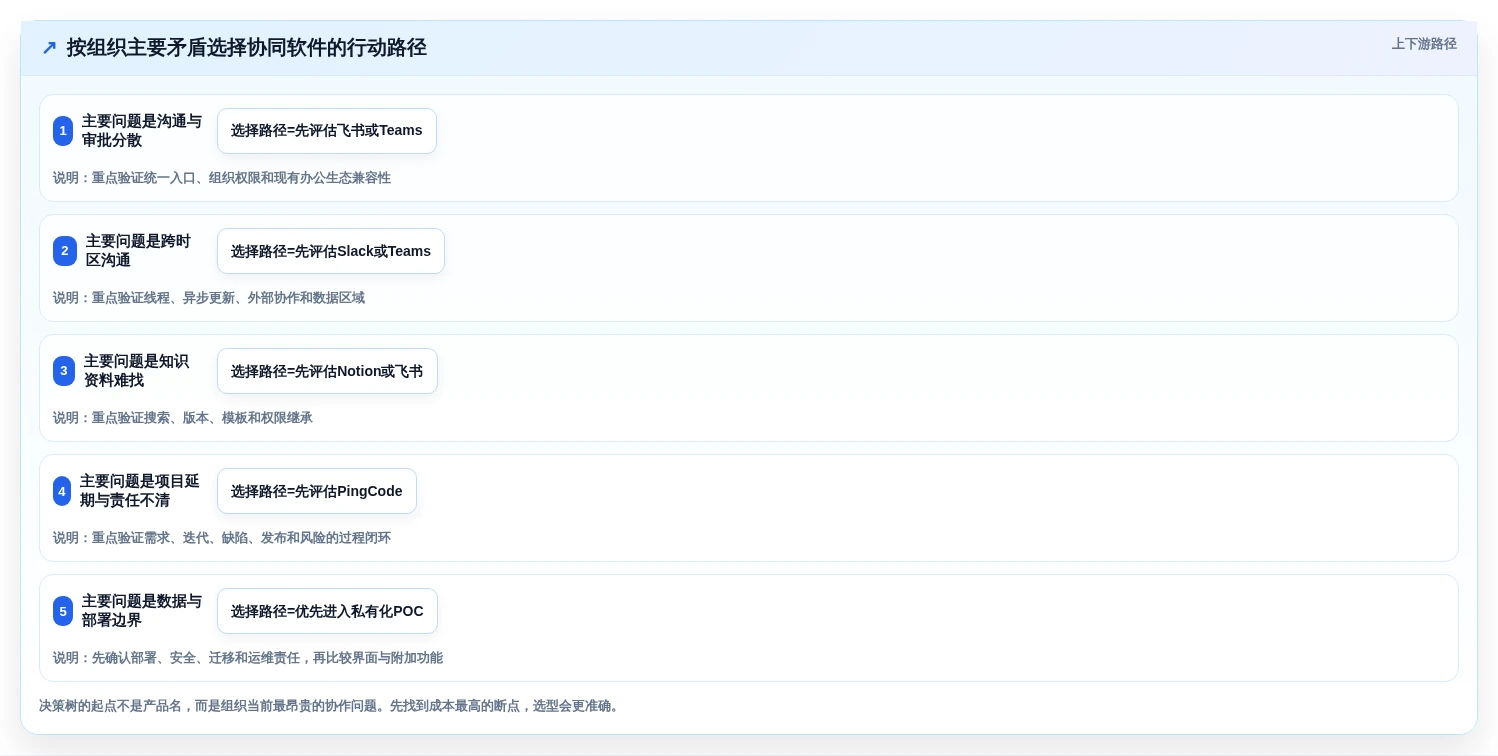Click the text 主要问题是项目延期与责任不清

[x=140, y=491]
